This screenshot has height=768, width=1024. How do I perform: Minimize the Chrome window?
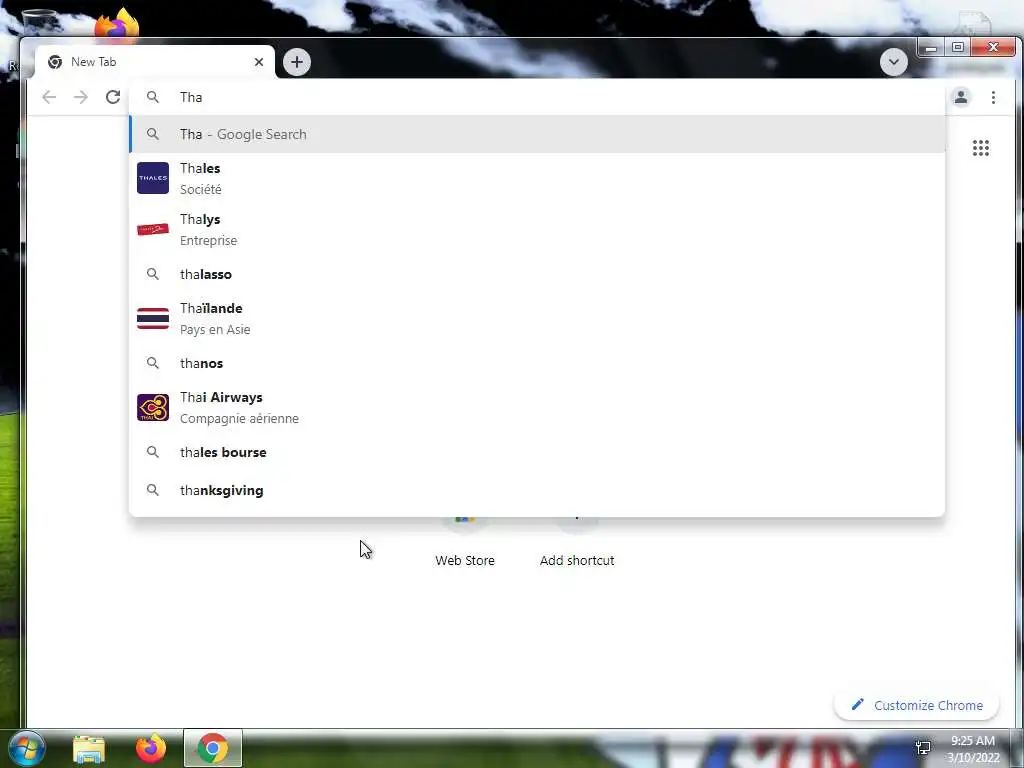(931, 48)
